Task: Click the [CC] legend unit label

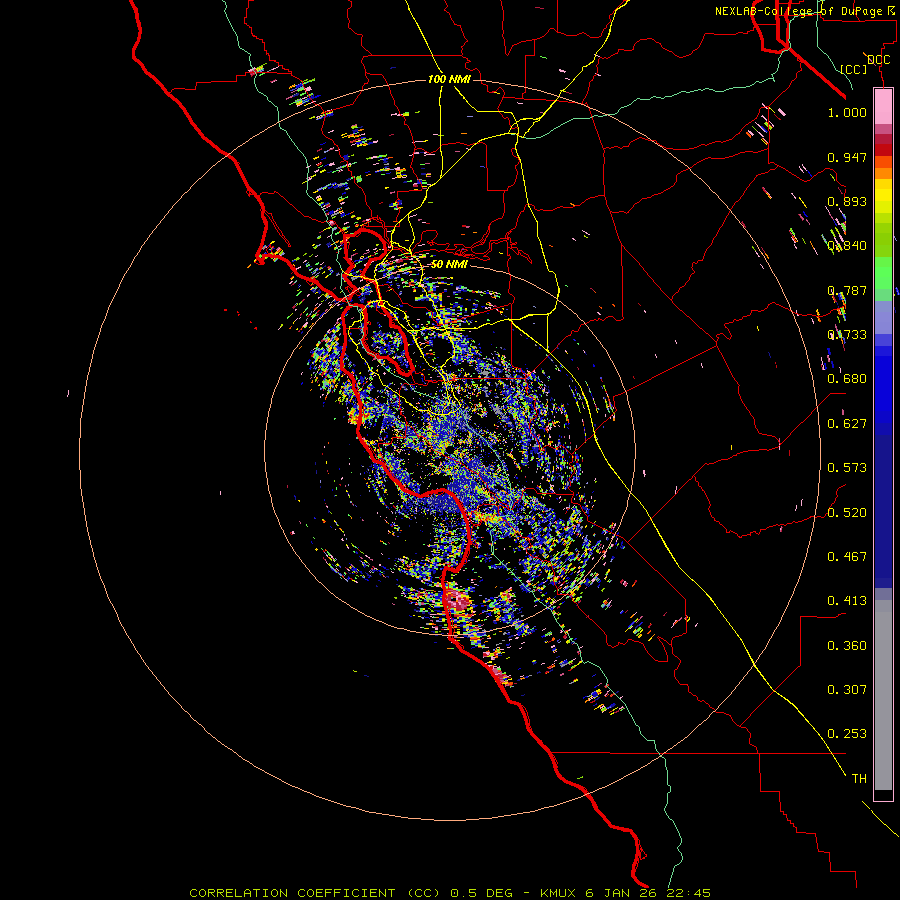Action: [854, 69]
